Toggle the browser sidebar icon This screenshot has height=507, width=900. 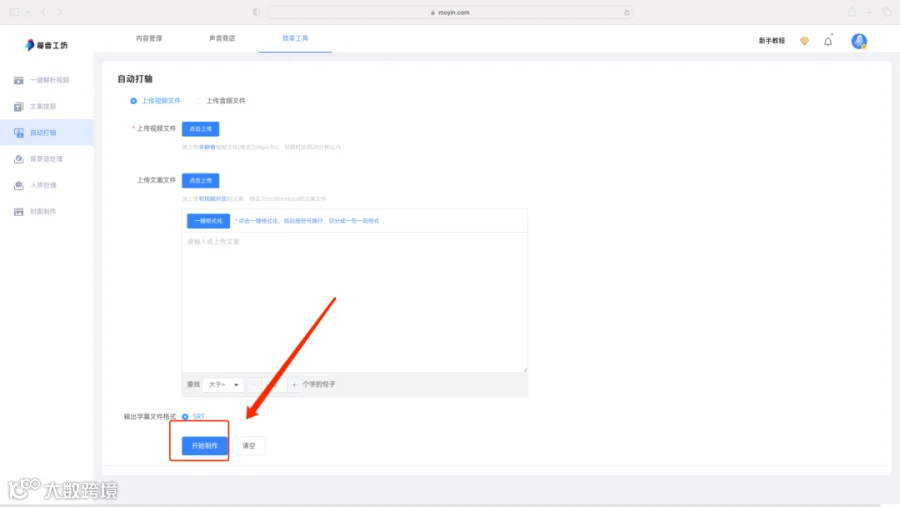pos(14,12)
